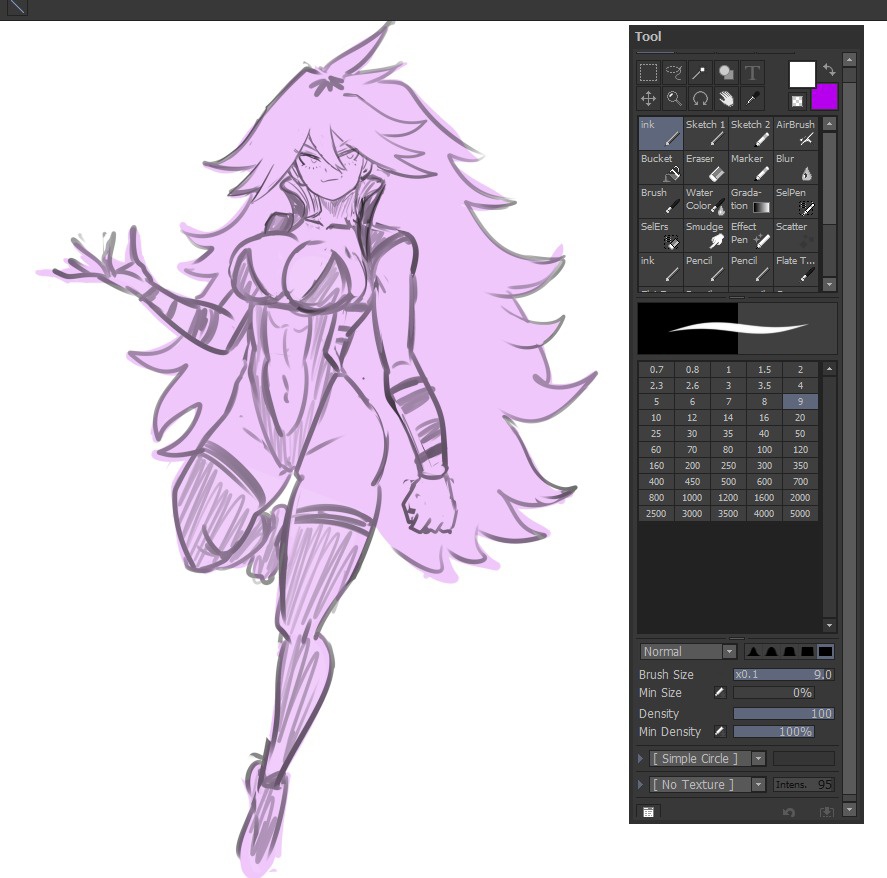The width and height of the screenshot is (887, 878).
Task: Choose the flat hard edge shape (selected)
Action: coord(825,652)
